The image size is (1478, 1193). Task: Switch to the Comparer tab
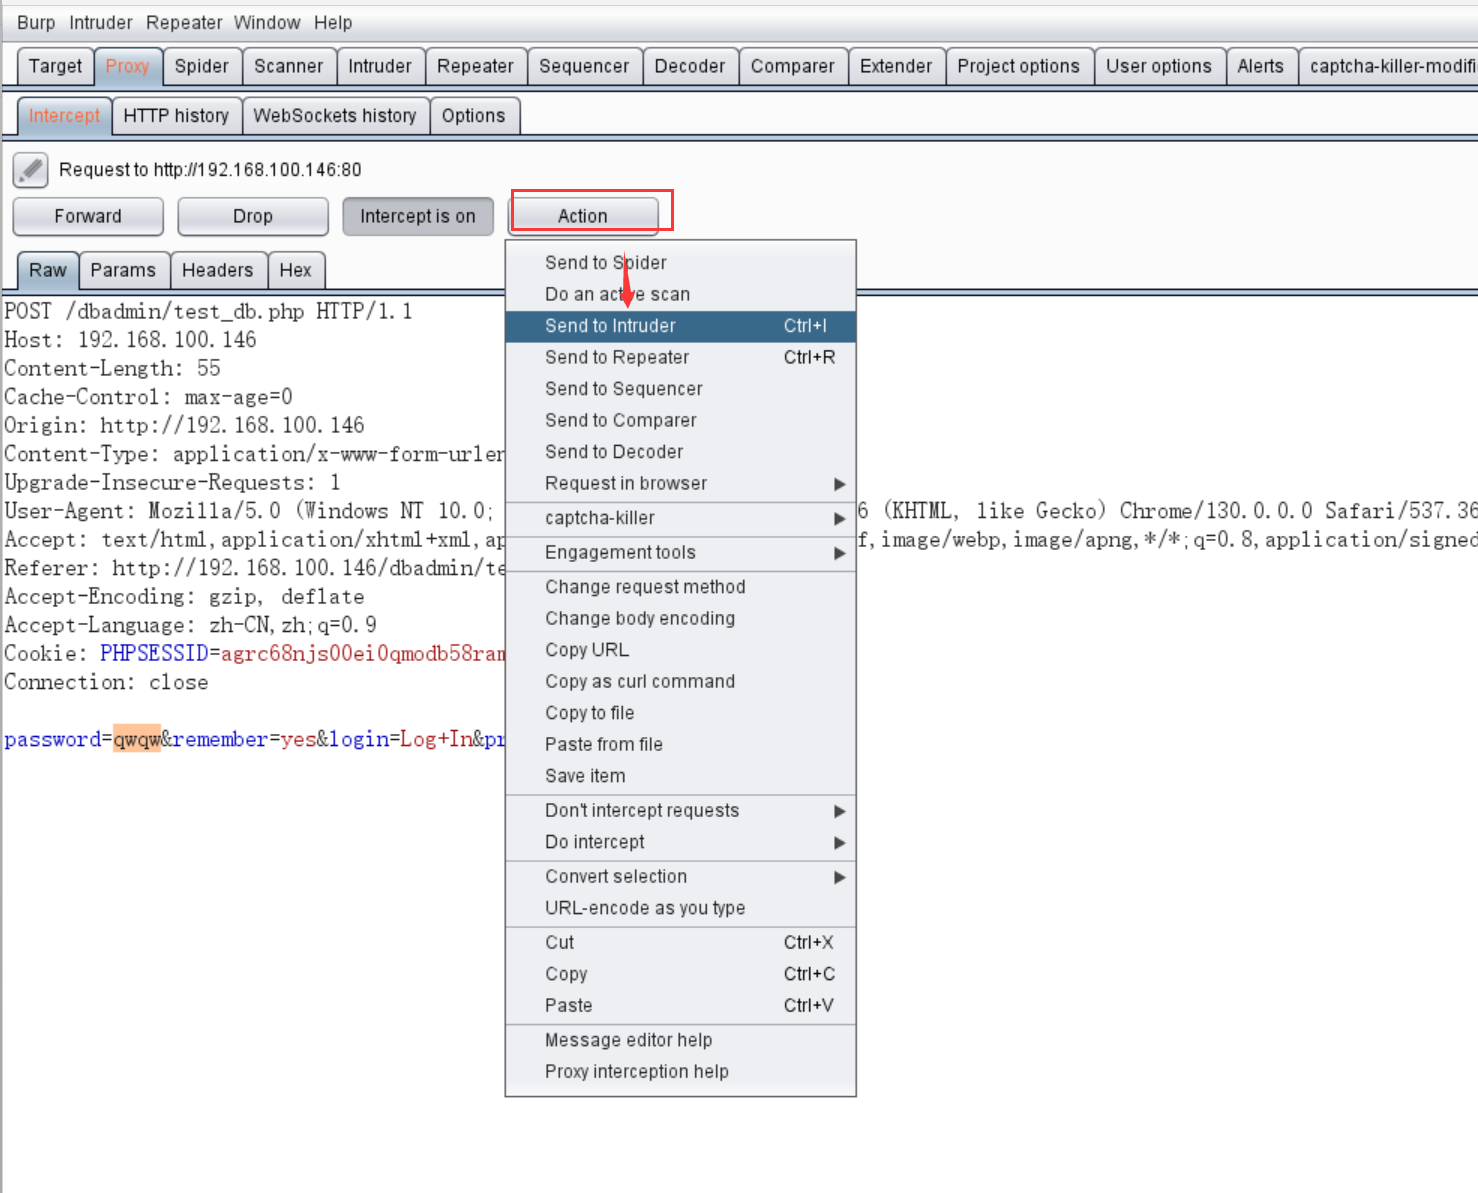pos(793,66)
